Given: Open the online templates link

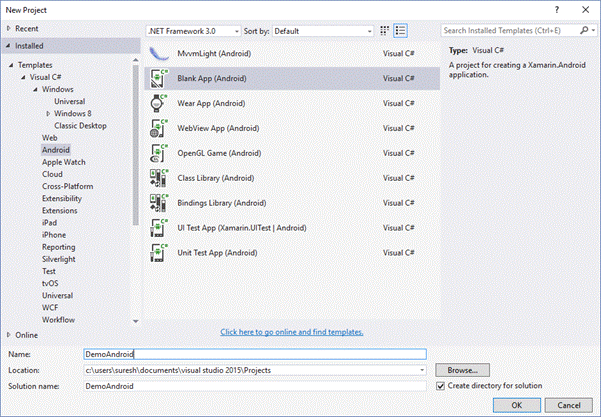Looking at the screenshot, I should pos(292,332).
